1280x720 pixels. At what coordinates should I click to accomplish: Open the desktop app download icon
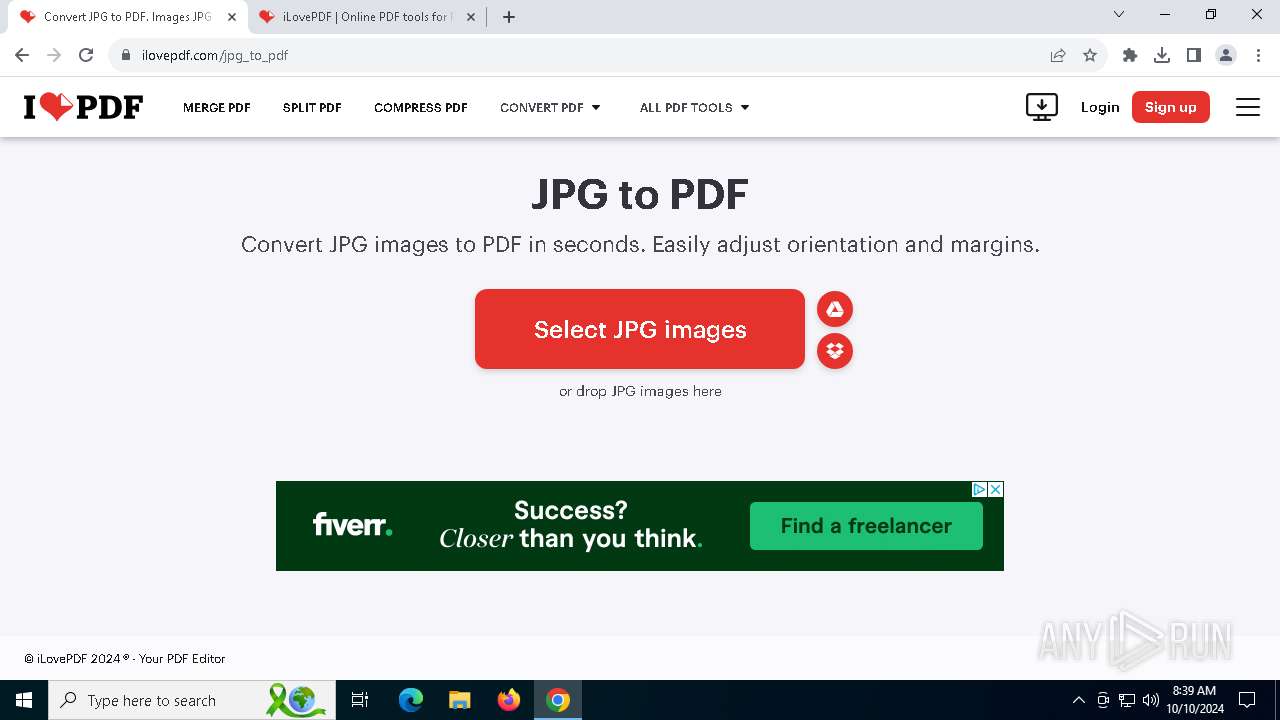click(1042, 107)
